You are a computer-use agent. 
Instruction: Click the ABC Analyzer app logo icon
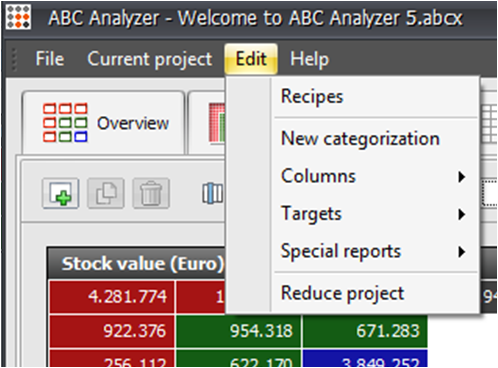tap(18, 17)
